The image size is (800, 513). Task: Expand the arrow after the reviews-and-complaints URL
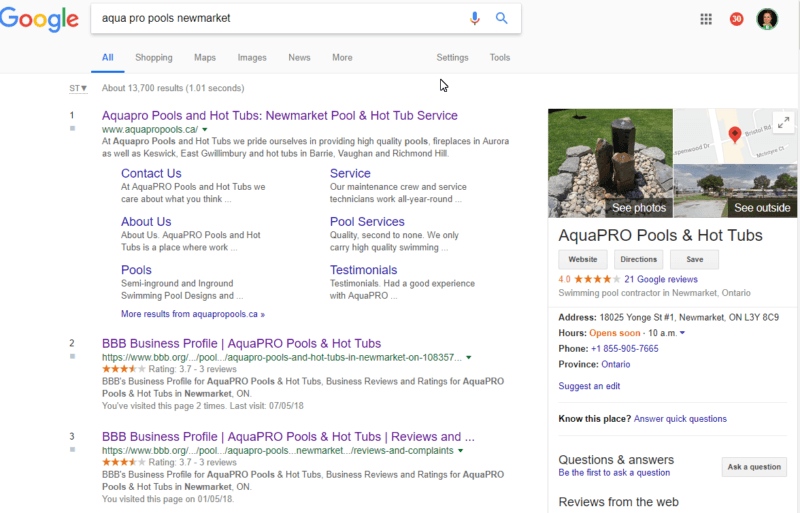coord(460,451)
